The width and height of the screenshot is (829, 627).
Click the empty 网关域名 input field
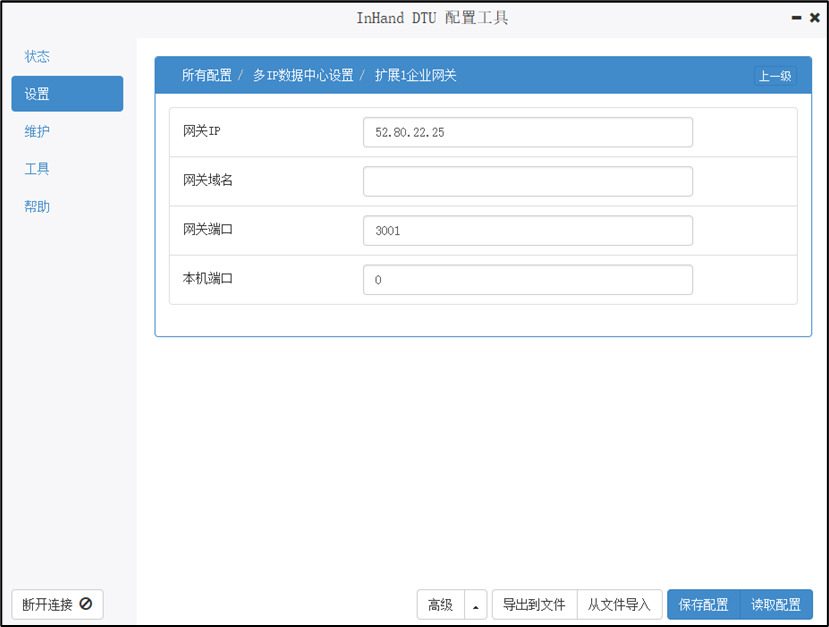click(528, 181)
